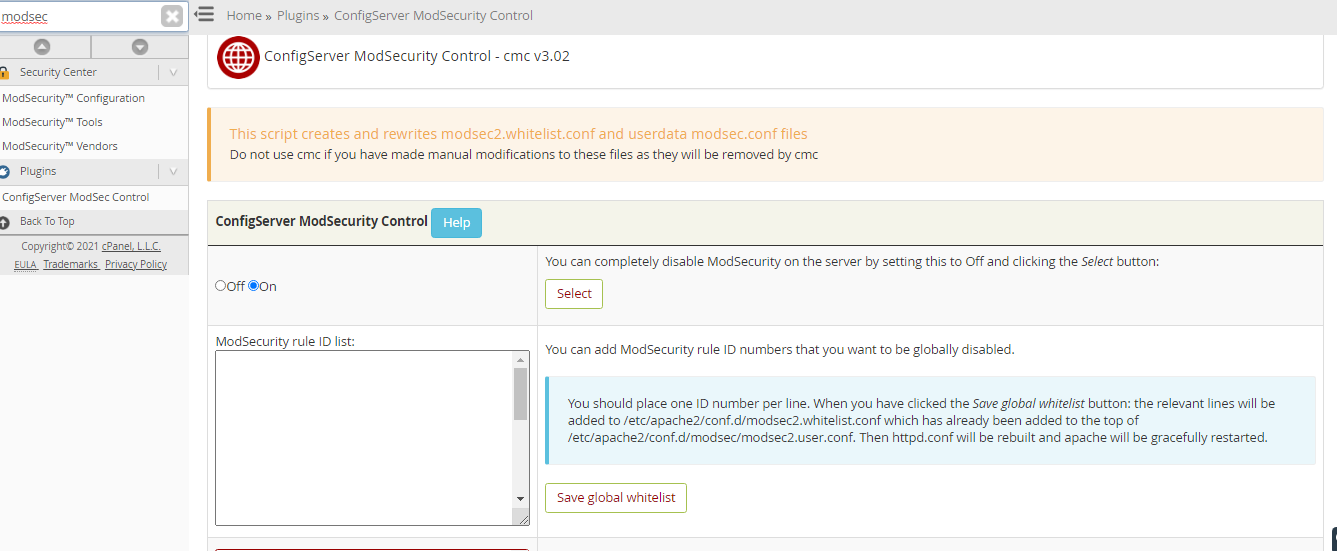Click the Help button

click(456, 223)
